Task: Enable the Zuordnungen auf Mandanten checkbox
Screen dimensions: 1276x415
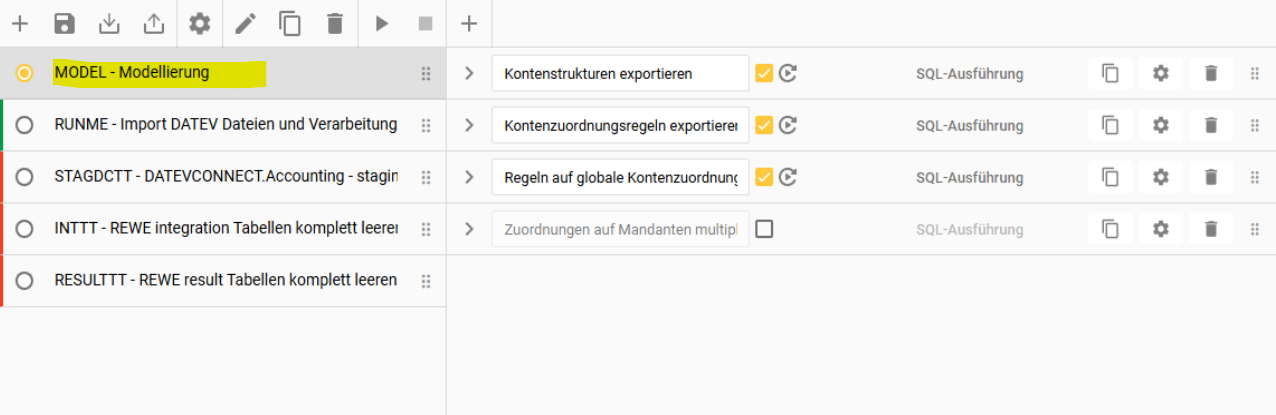Action: coord(764,229)
